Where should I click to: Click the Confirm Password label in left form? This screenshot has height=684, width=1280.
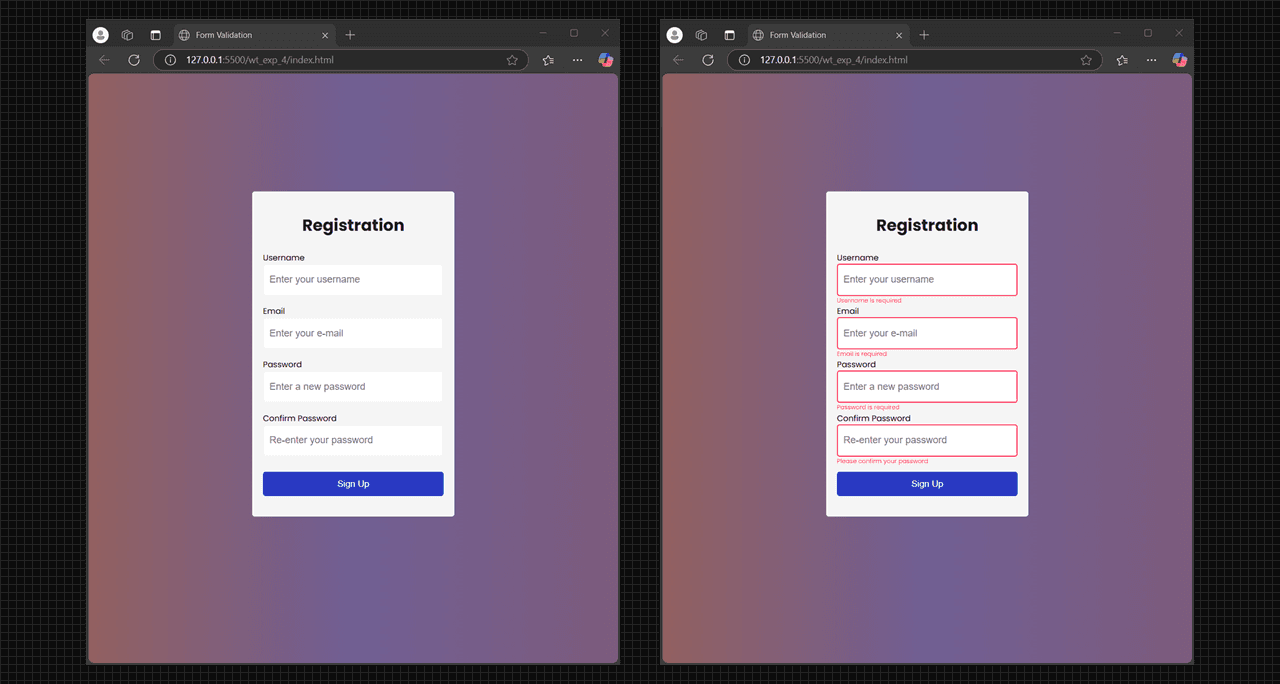[x=300, y=418]
